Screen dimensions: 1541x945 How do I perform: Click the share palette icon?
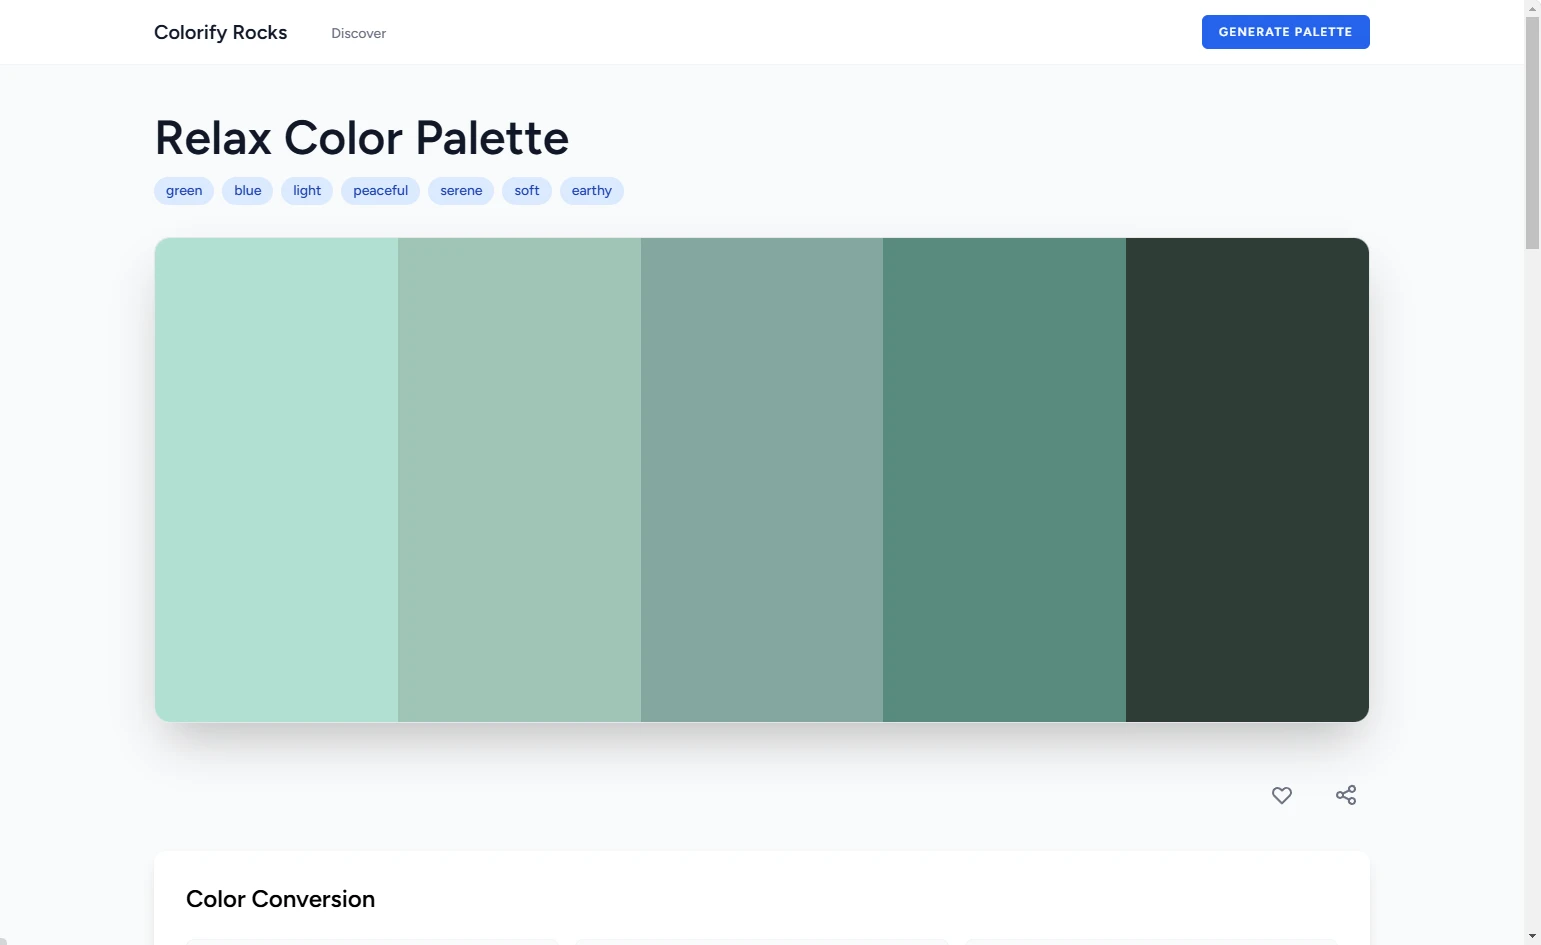coord(1346,795)
